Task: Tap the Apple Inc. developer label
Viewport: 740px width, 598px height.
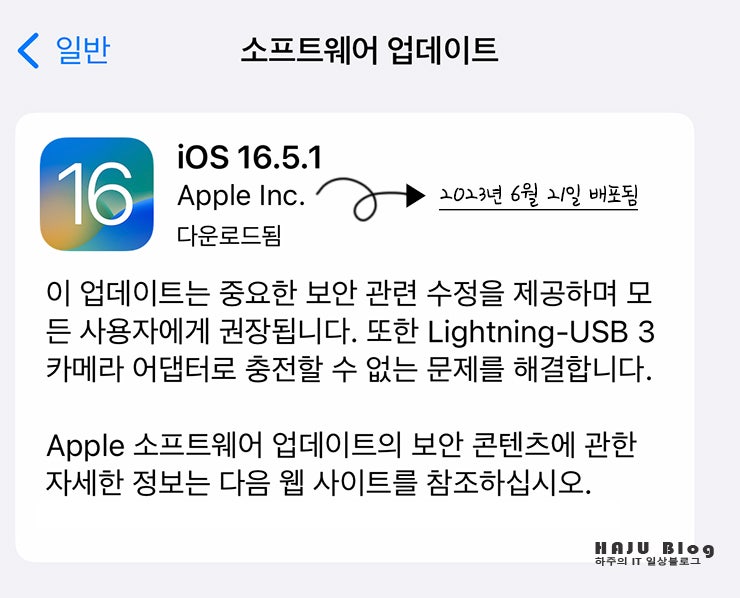Action: click(241, 195)
